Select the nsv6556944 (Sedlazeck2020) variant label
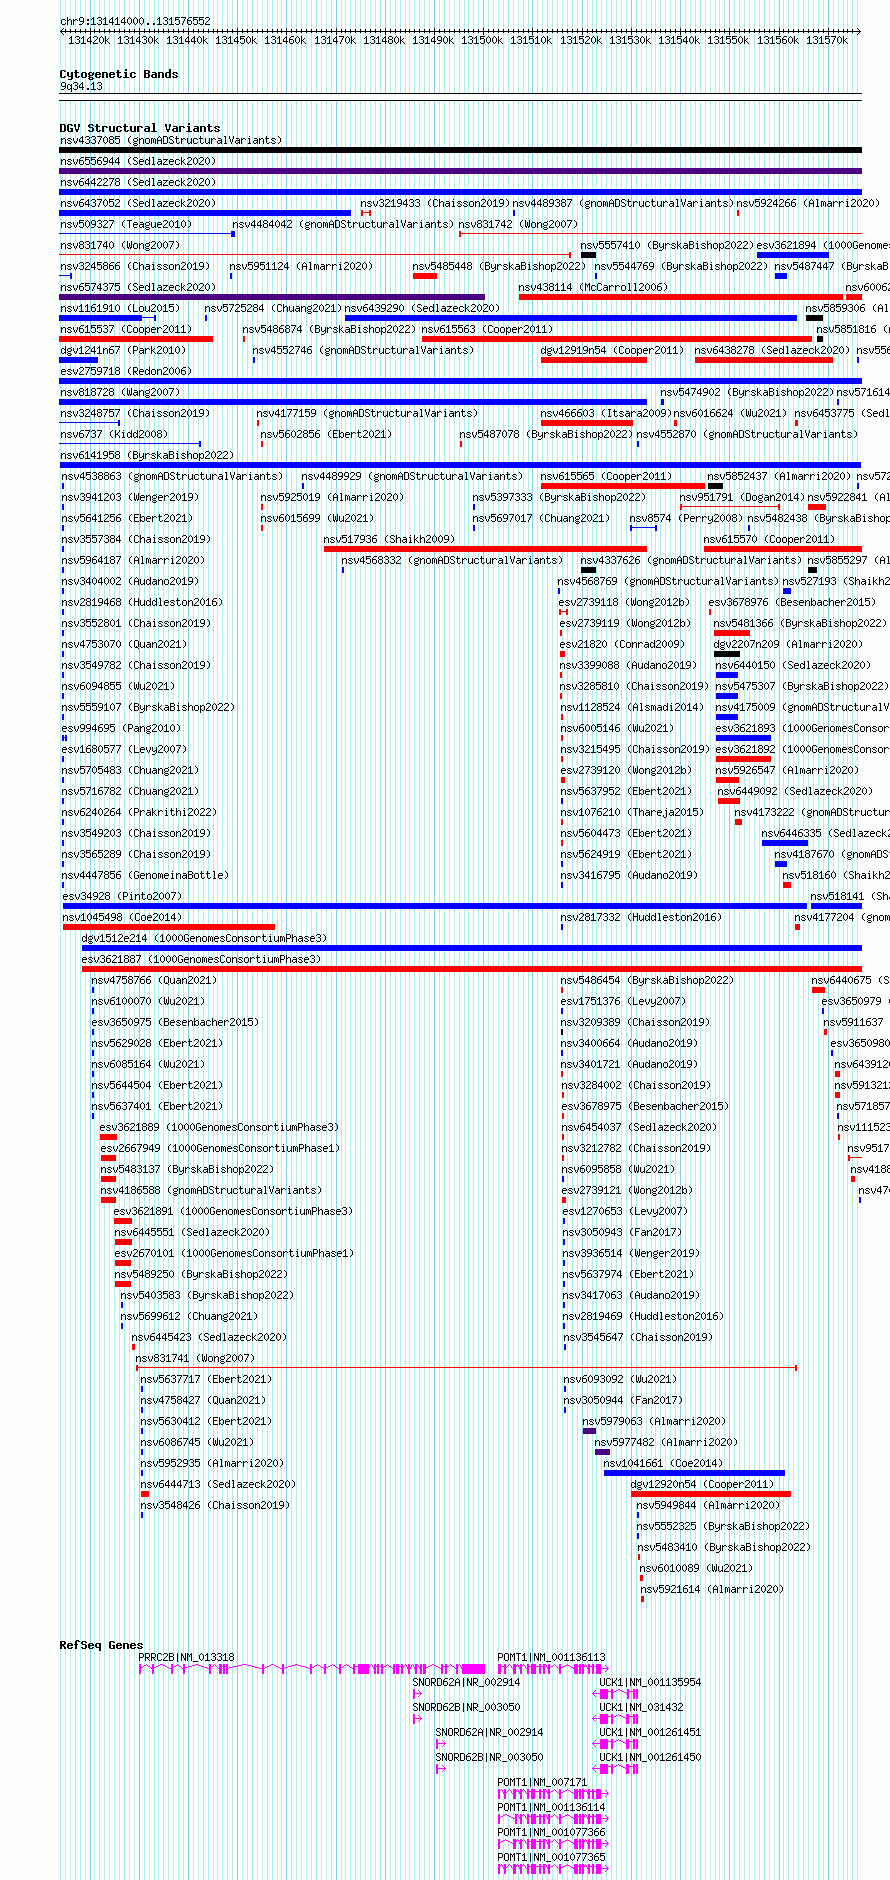This screenshot has width=890, height=1880. 138,161
